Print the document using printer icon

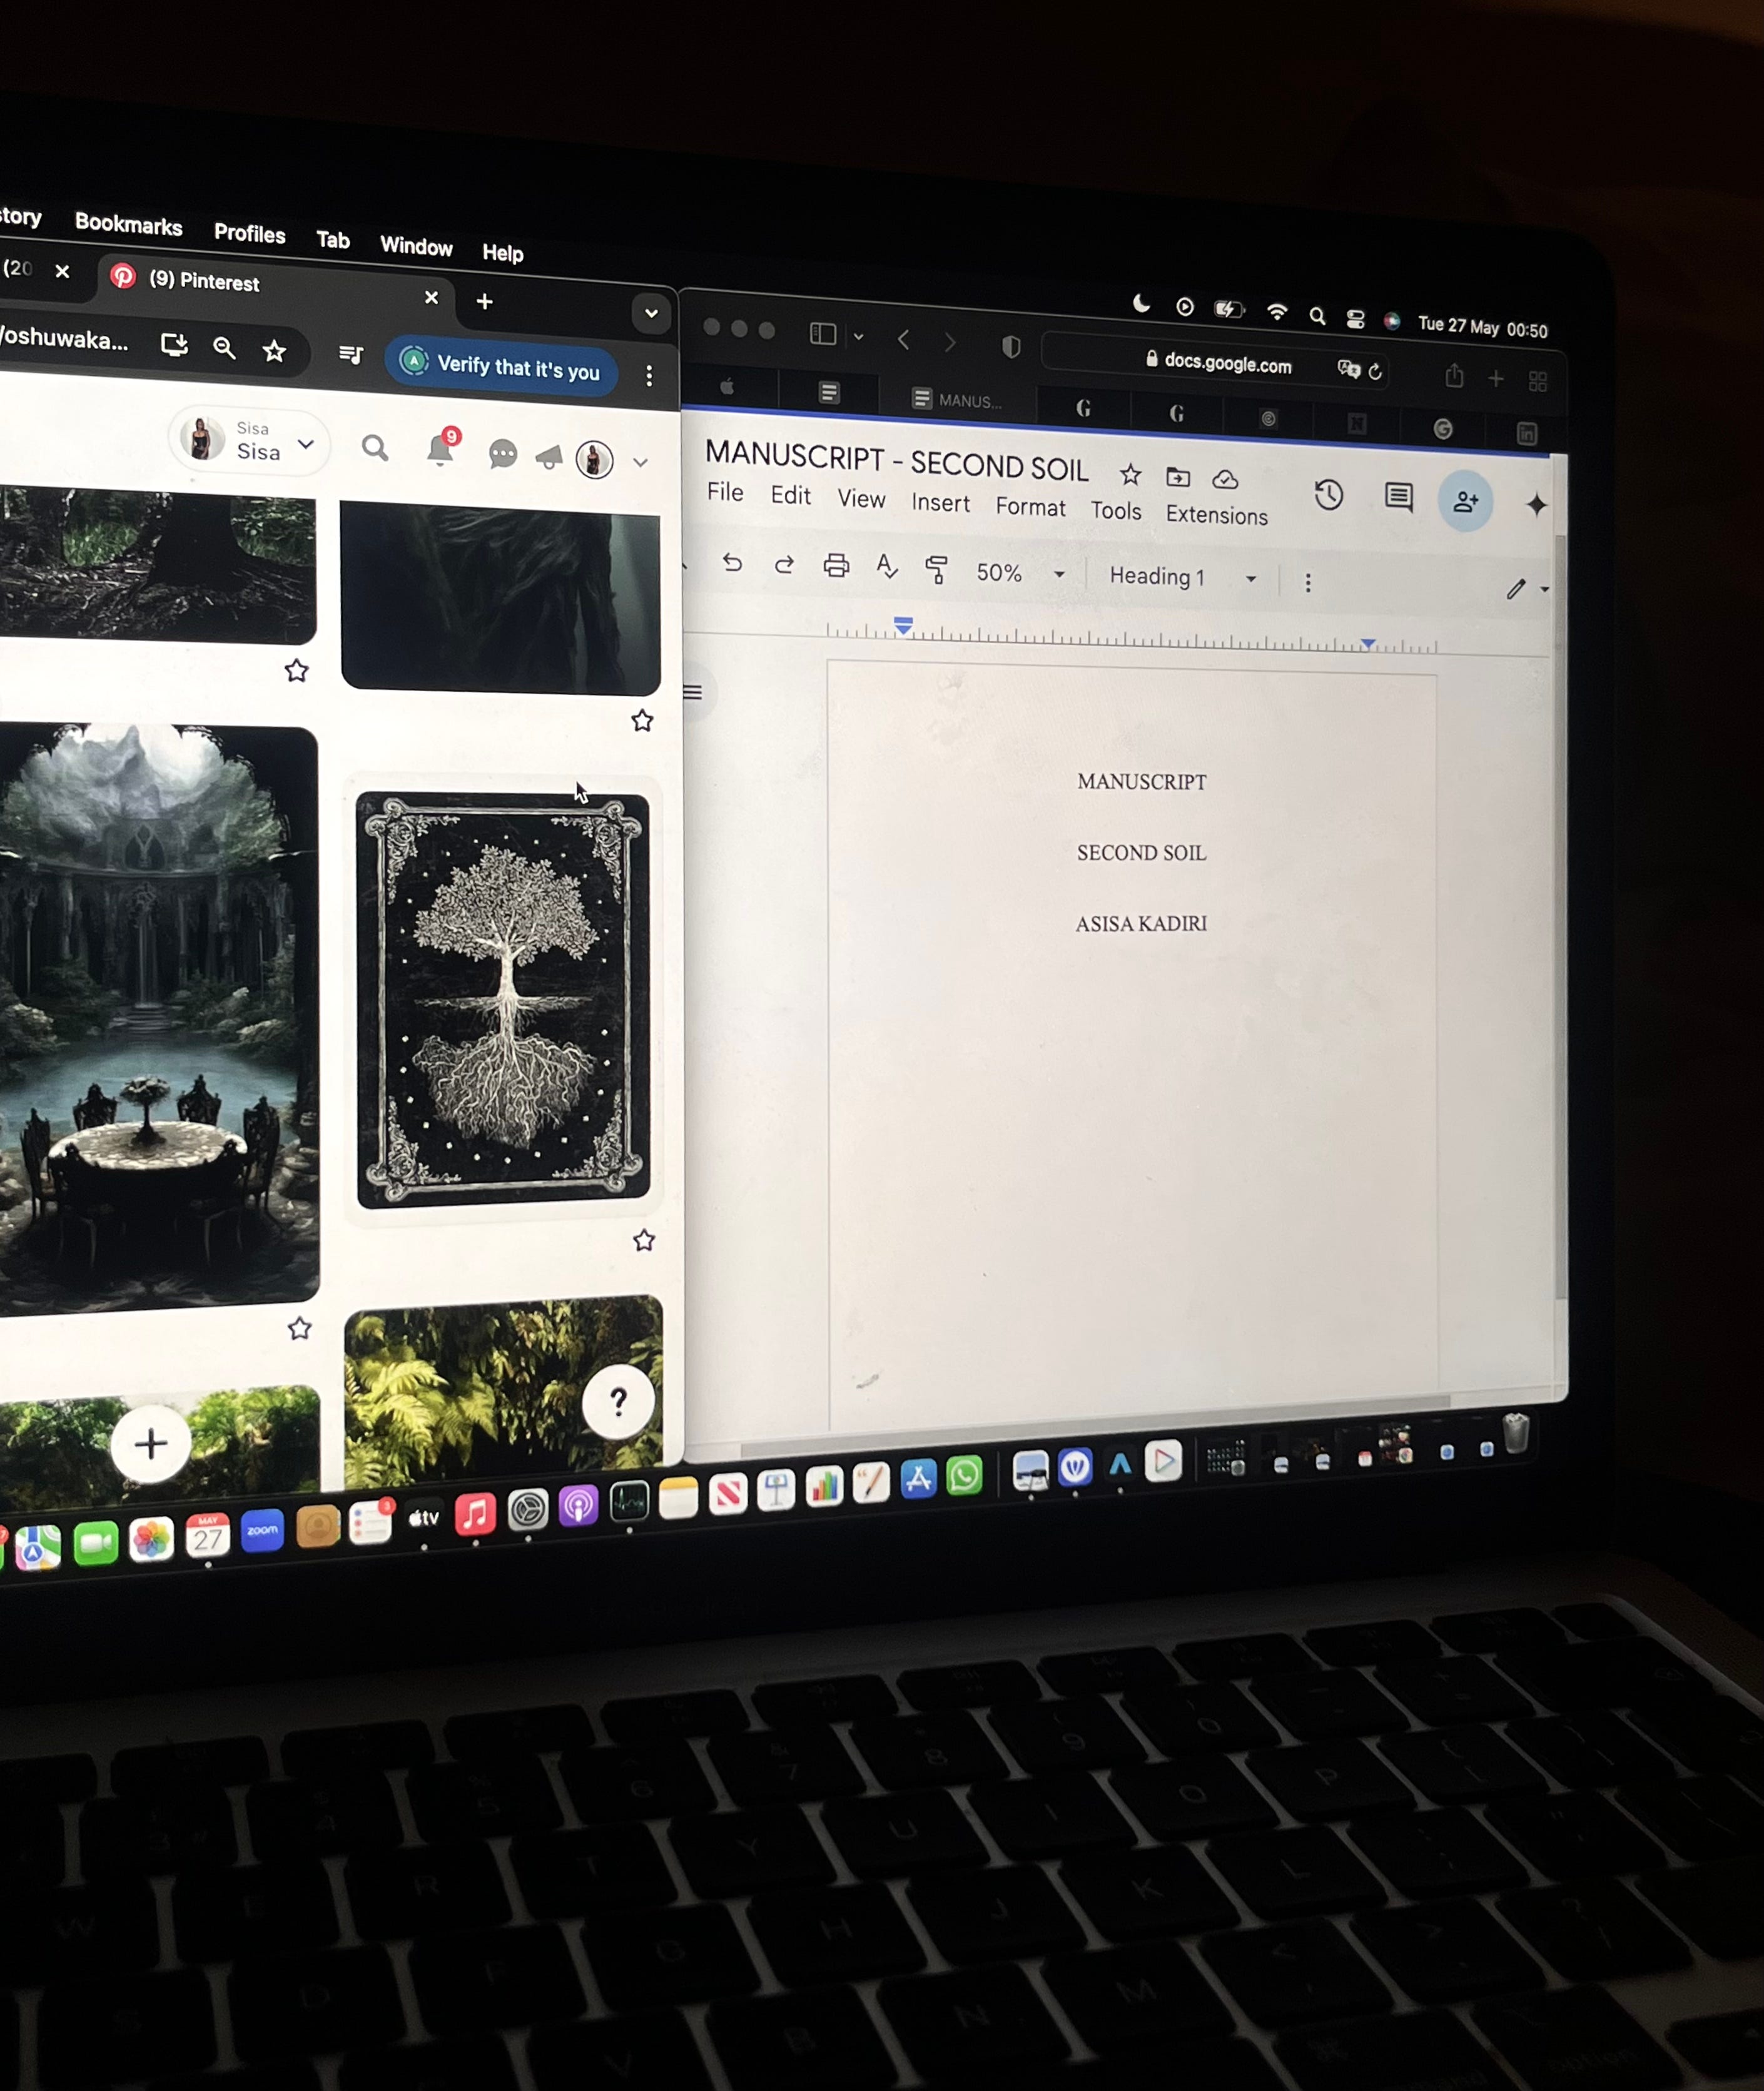[x=836, y=566]
